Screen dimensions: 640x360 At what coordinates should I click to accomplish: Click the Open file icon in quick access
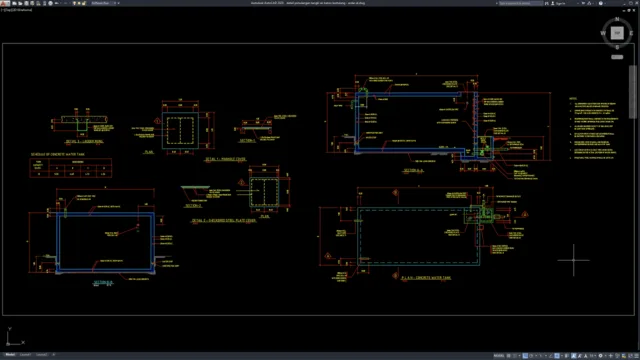pyautogui.click(x=20, y=3)
